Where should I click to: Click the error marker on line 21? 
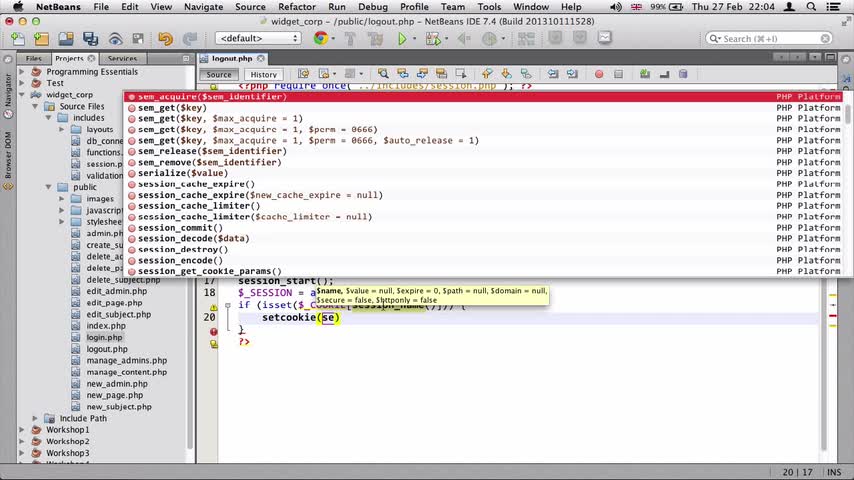[x=214, y=331]
